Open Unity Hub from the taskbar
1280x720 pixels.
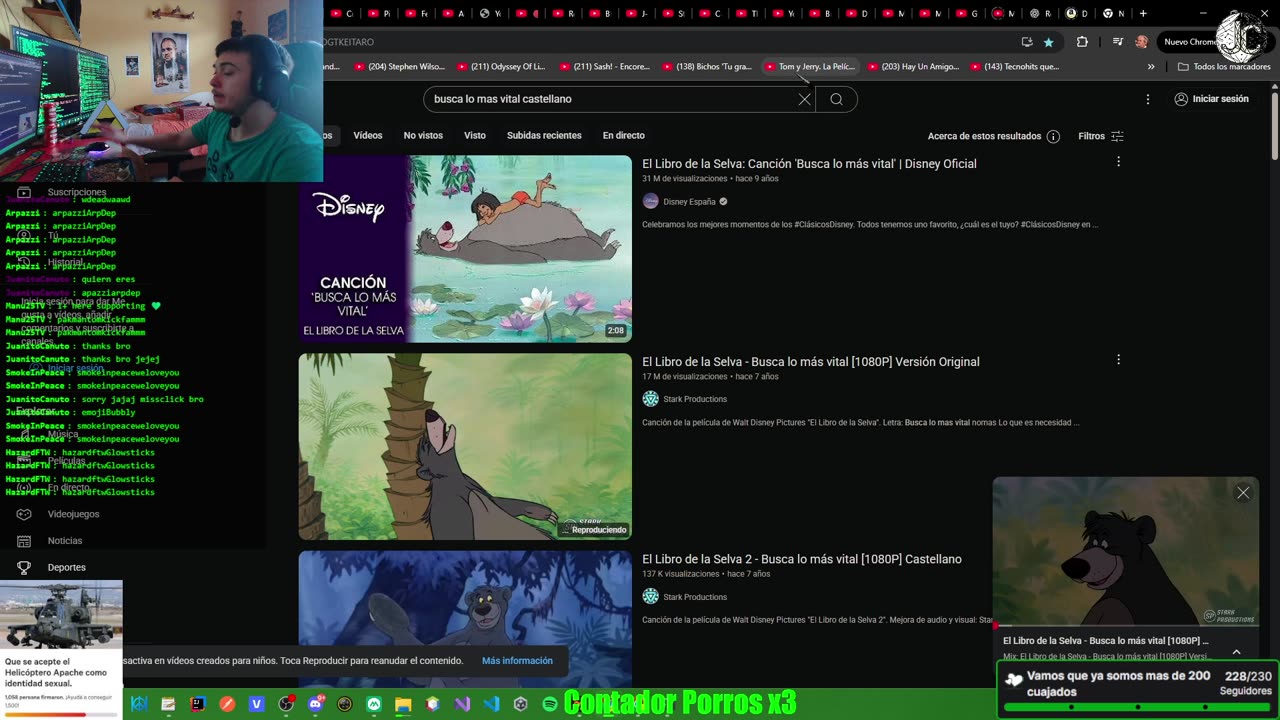520,704
